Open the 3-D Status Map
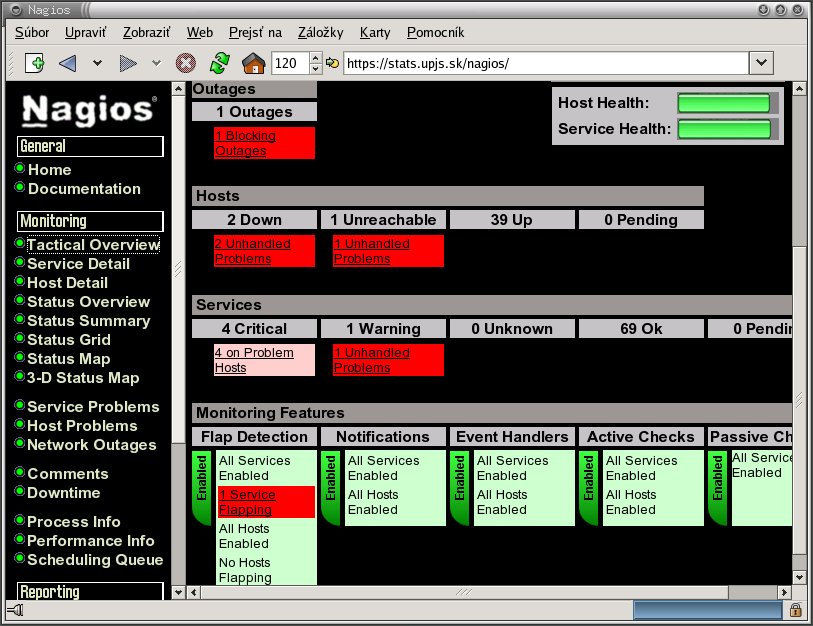This screenshot has width=813, height=626. (83, 378)
